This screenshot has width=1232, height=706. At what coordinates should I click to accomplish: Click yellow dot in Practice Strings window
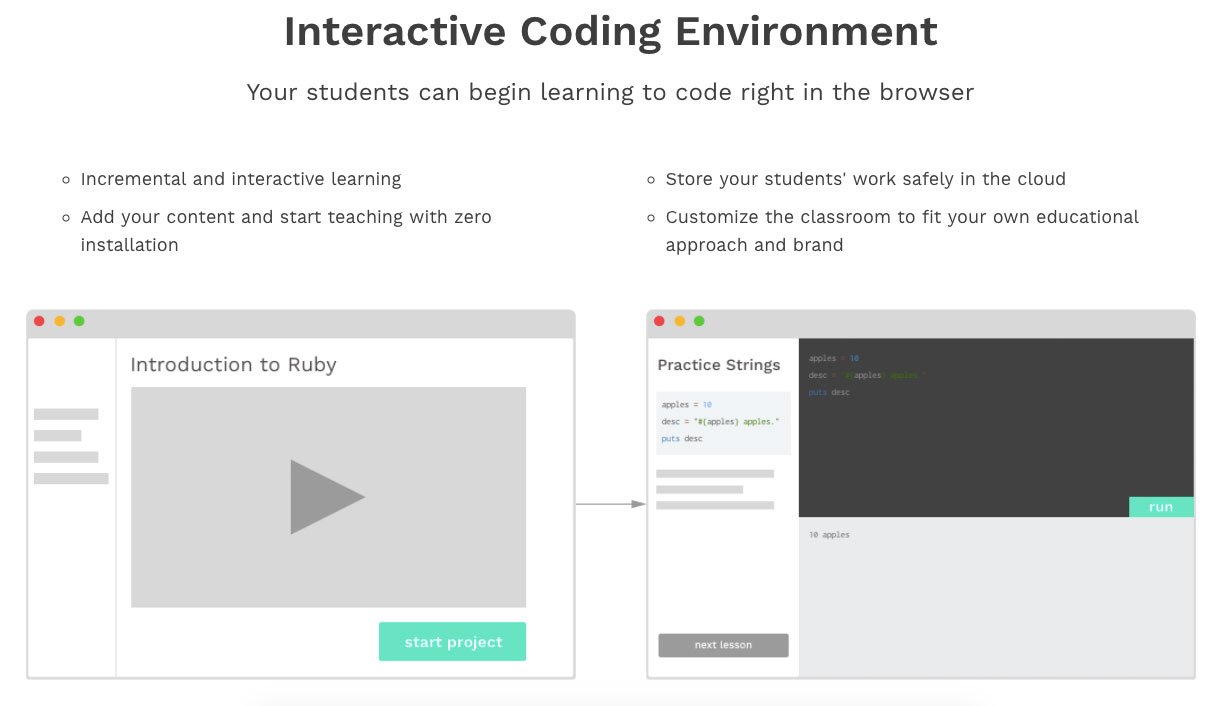(x=679, y=321)
